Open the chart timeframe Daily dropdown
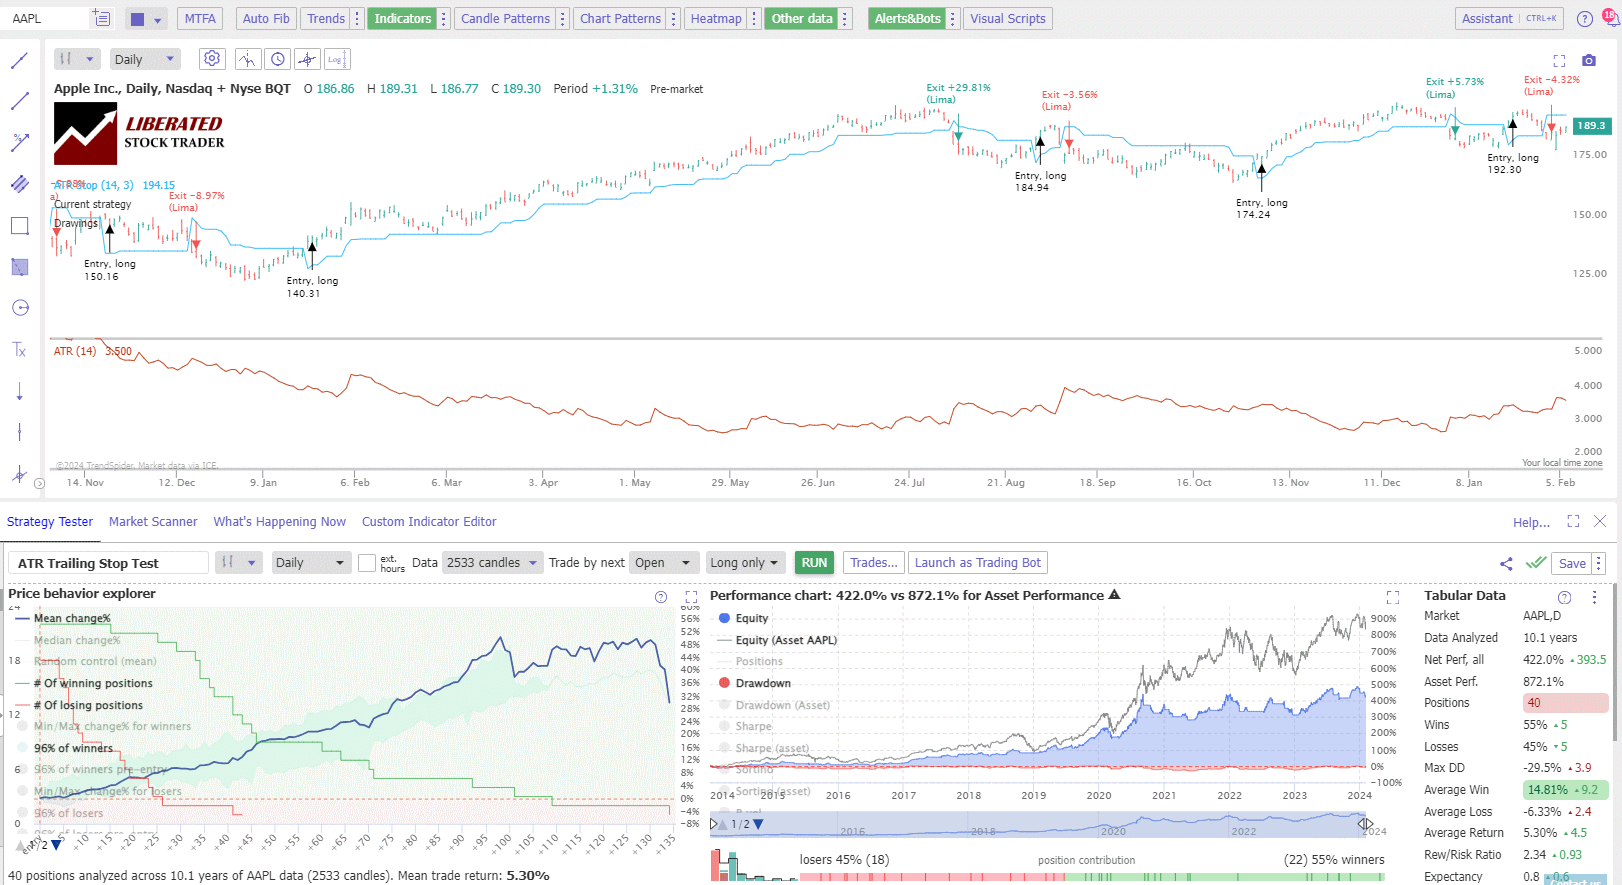Screen dimensions: 1622x885 point(145,59)
